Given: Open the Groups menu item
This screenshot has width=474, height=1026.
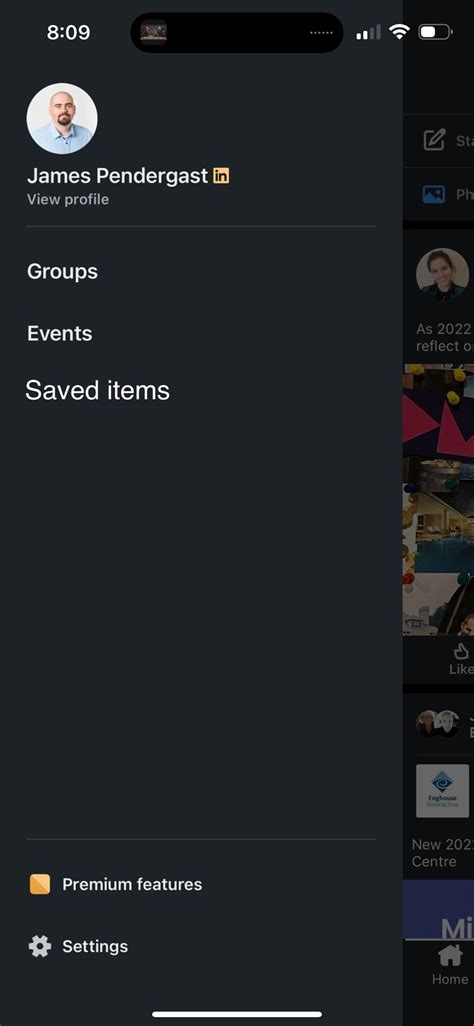Looking at the screenshot, I should pos(62,272).
